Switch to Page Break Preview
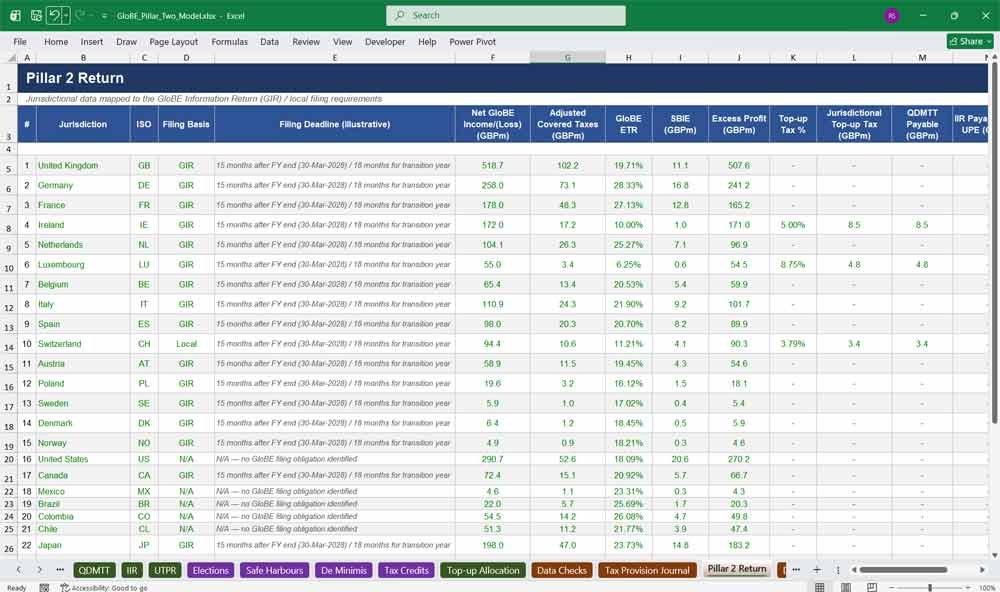The height and width of the screenshot is (592, 1000). pyautogui.click(x=872, y=588)
